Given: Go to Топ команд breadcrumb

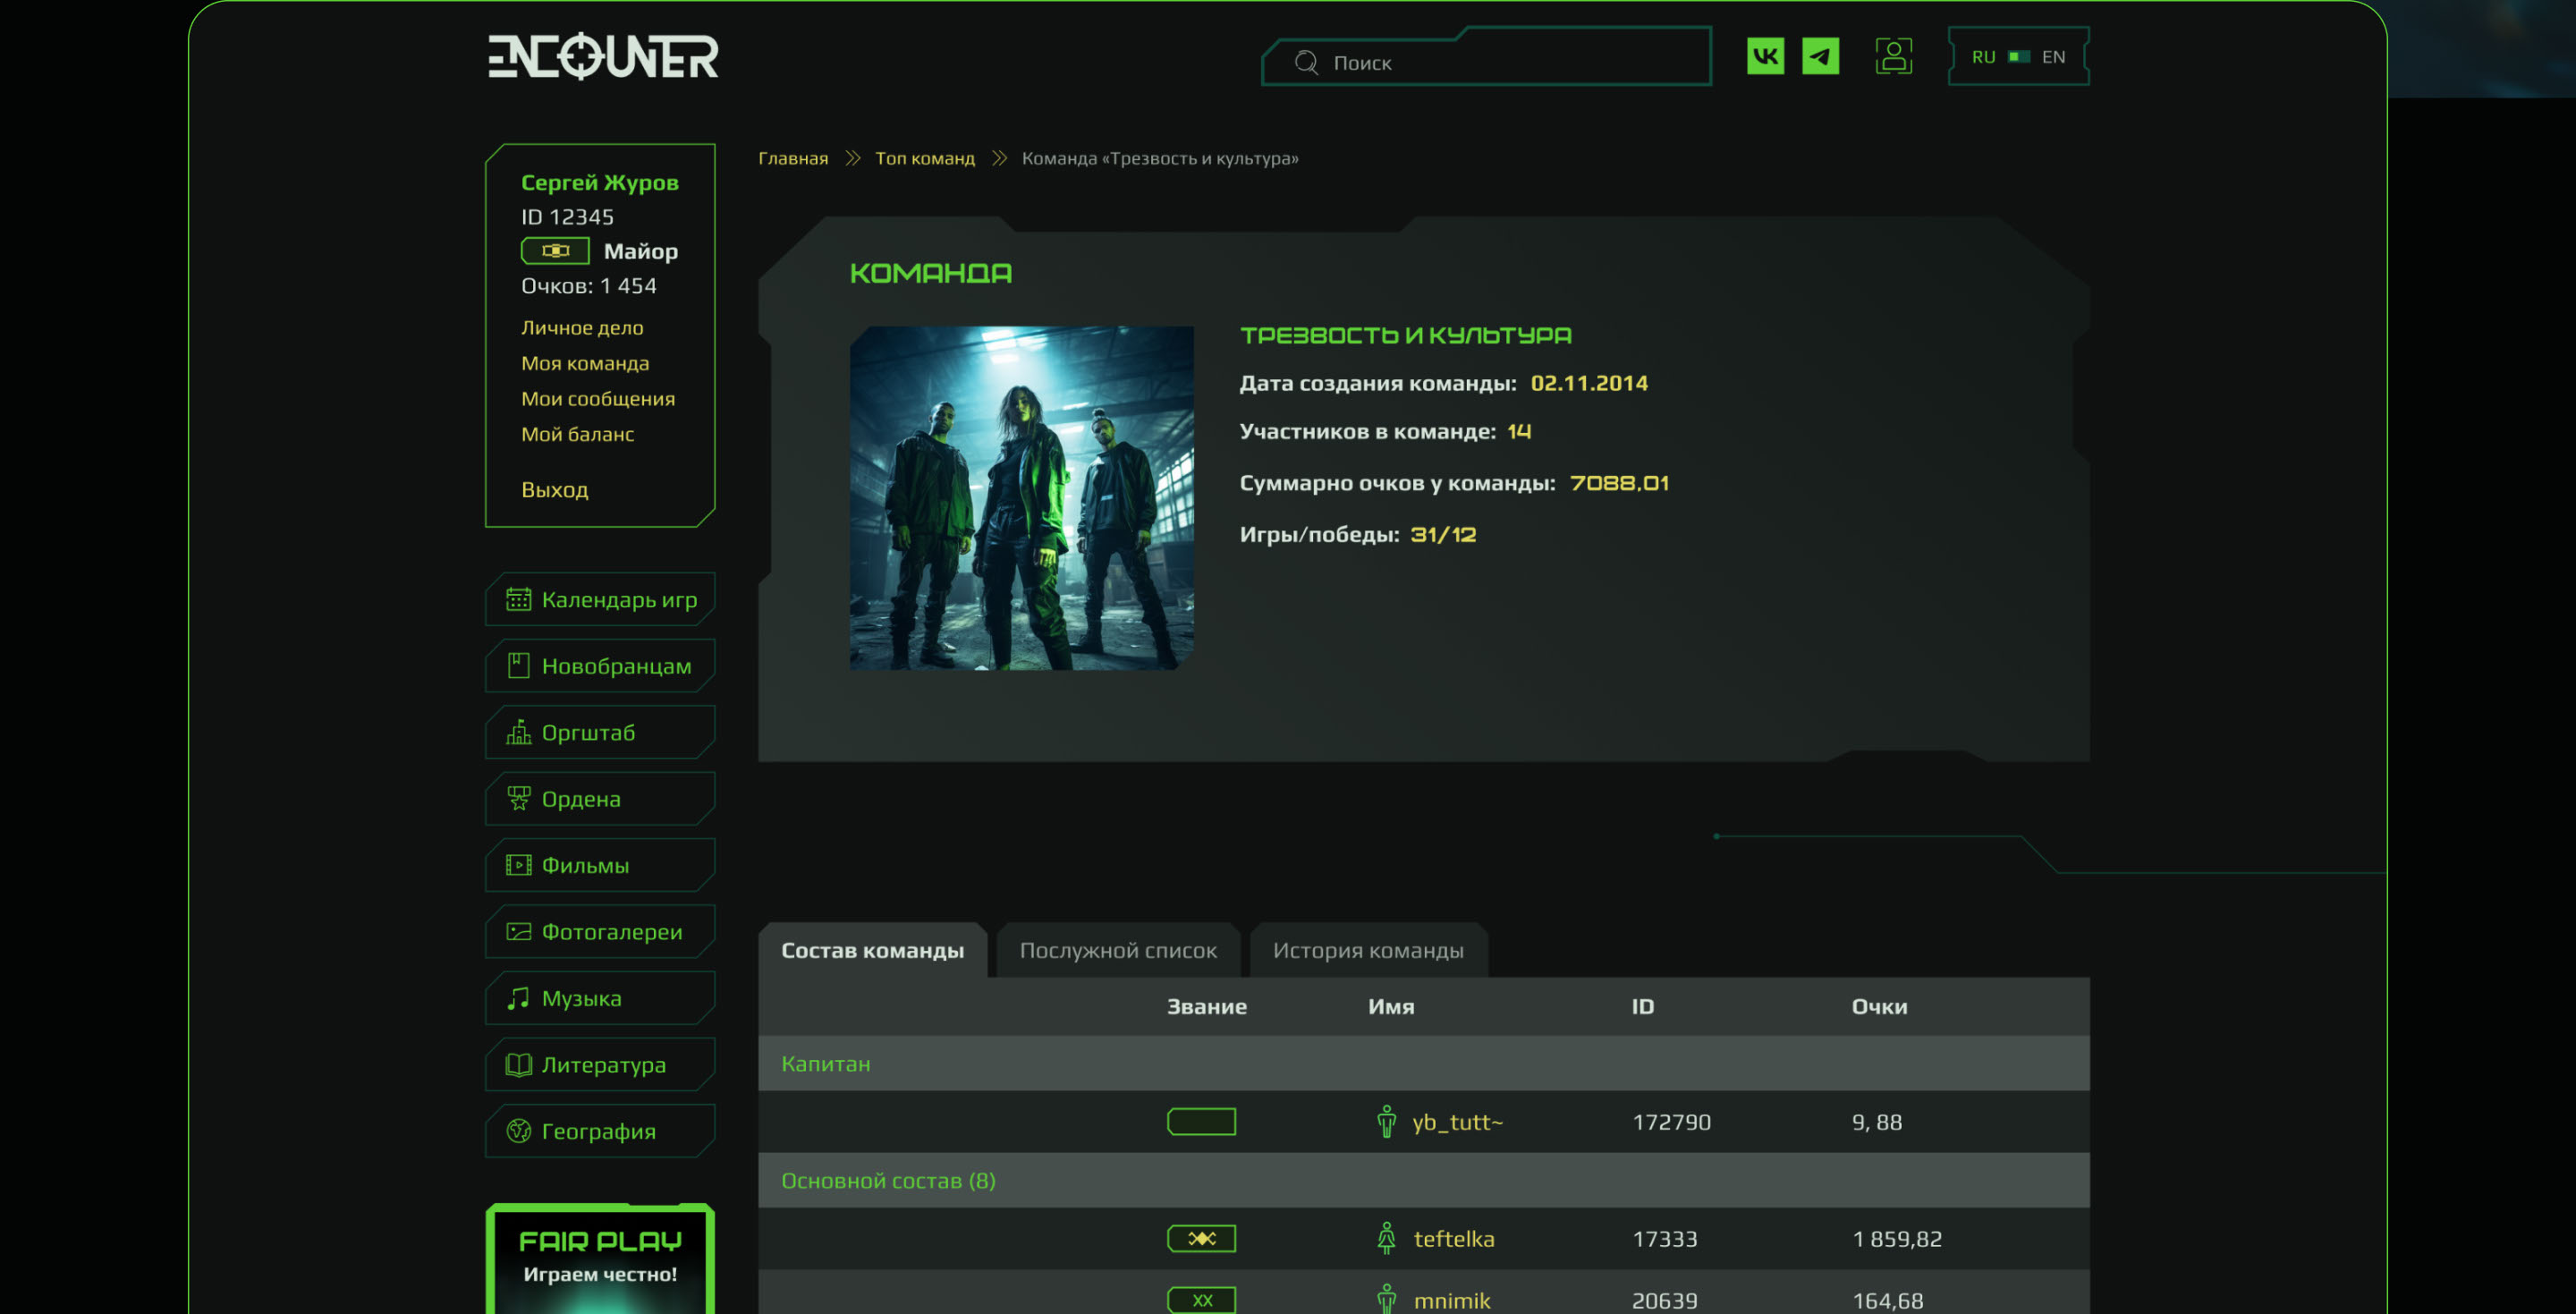Looking at the screenshot, I should point(924,158).
